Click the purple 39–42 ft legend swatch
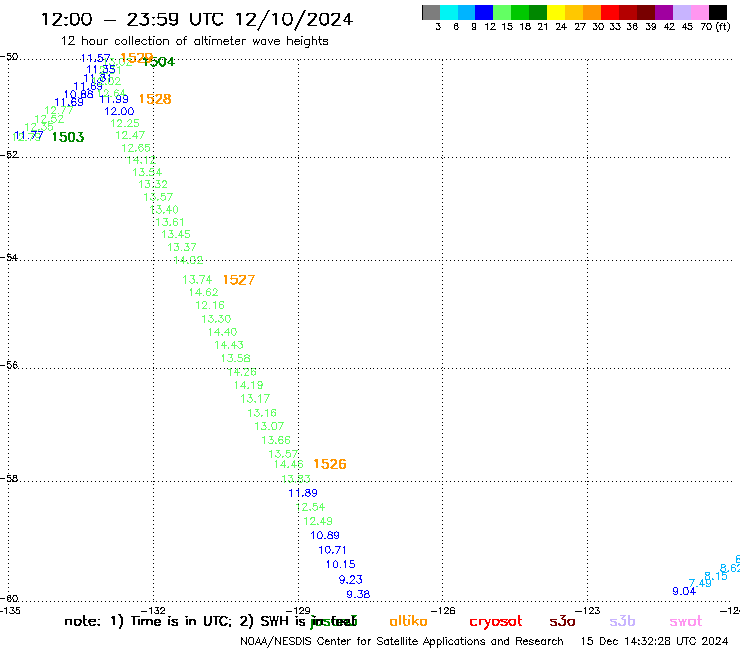The width and height of the screenshot is (740, 650). point(663,12)
